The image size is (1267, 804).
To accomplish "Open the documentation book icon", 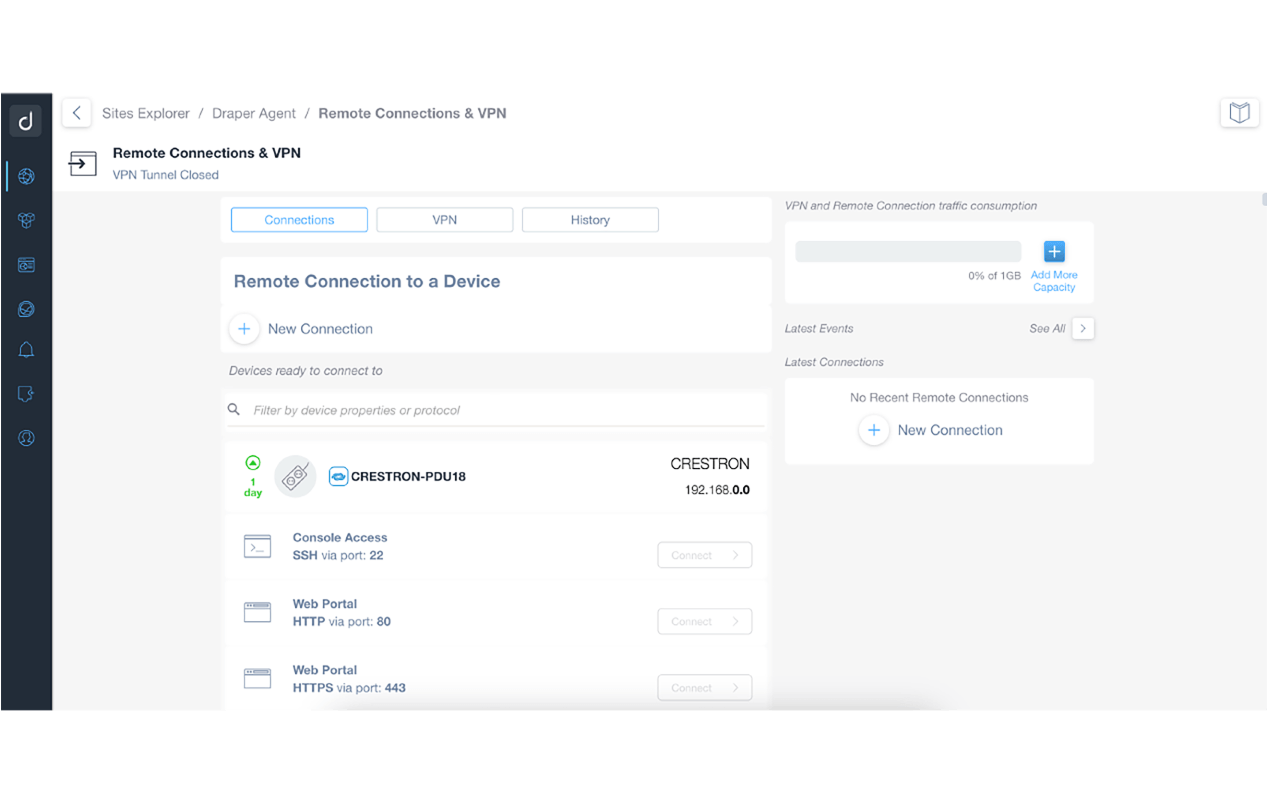I will pos(1239,113).
